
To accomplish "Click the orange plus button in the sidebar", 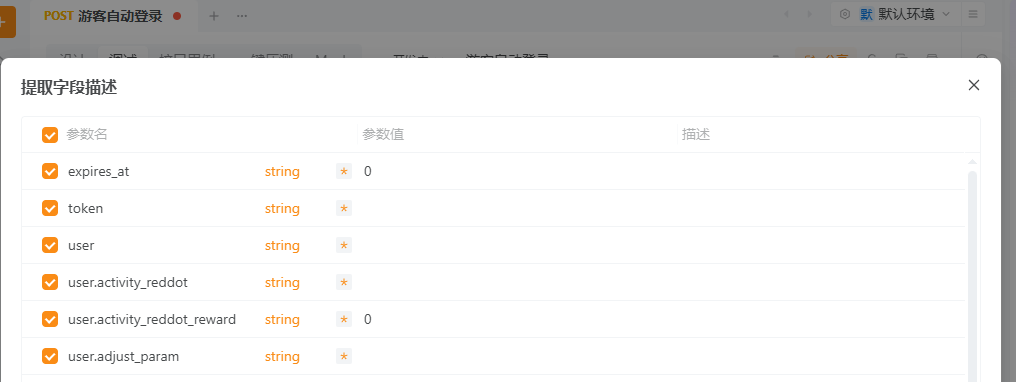I will coord(7,21).
